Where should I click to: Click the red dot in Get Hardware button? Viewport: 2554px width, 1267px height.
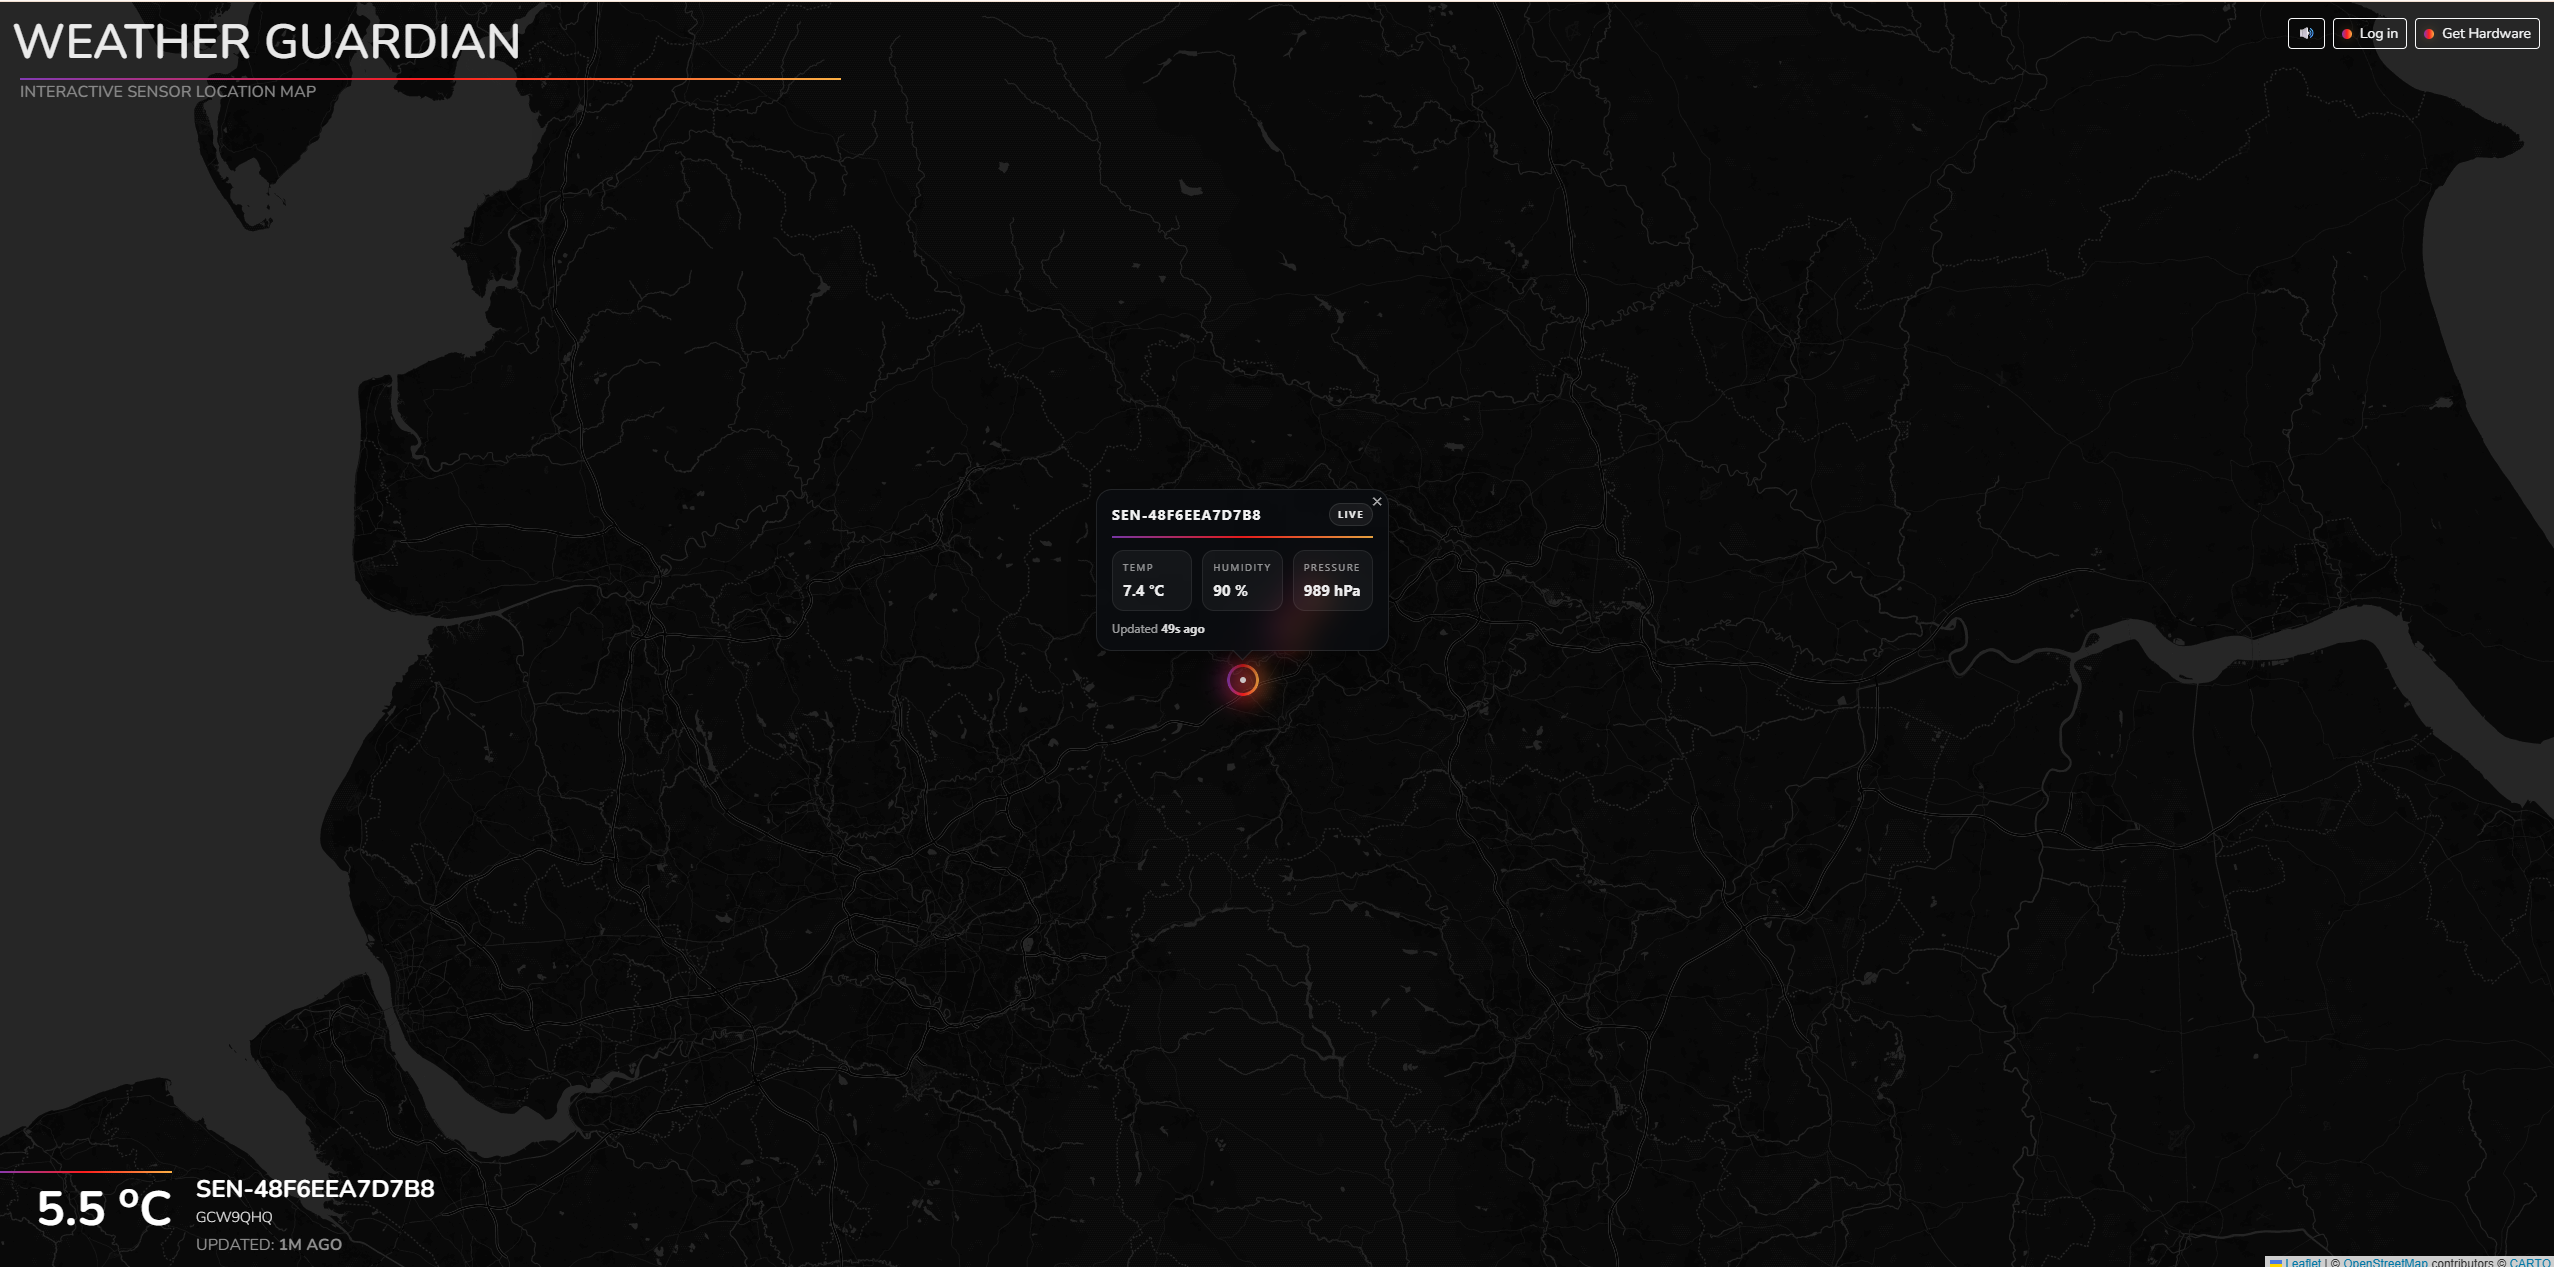[2429, 34]
